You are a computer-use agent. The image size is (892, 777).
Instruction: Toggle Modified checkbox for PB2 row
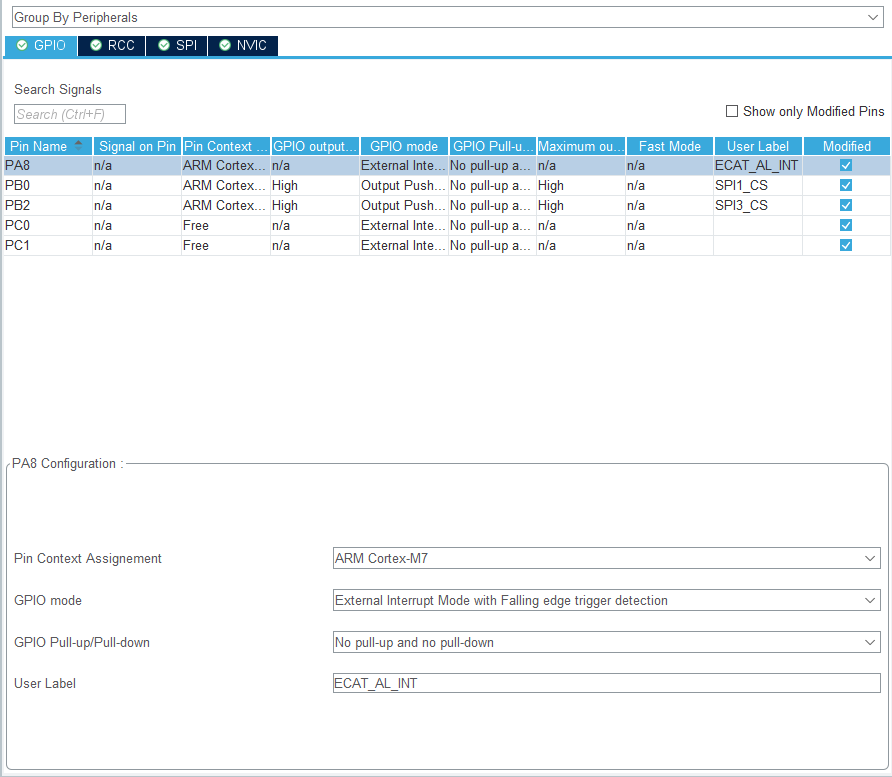[x=846, y=205]
